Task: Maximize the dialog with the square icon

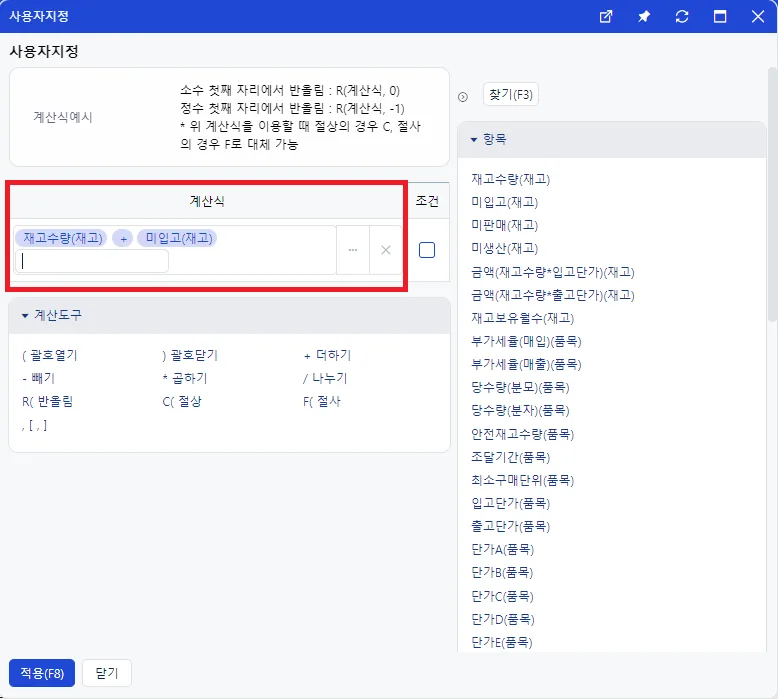Action: [720, 16]
